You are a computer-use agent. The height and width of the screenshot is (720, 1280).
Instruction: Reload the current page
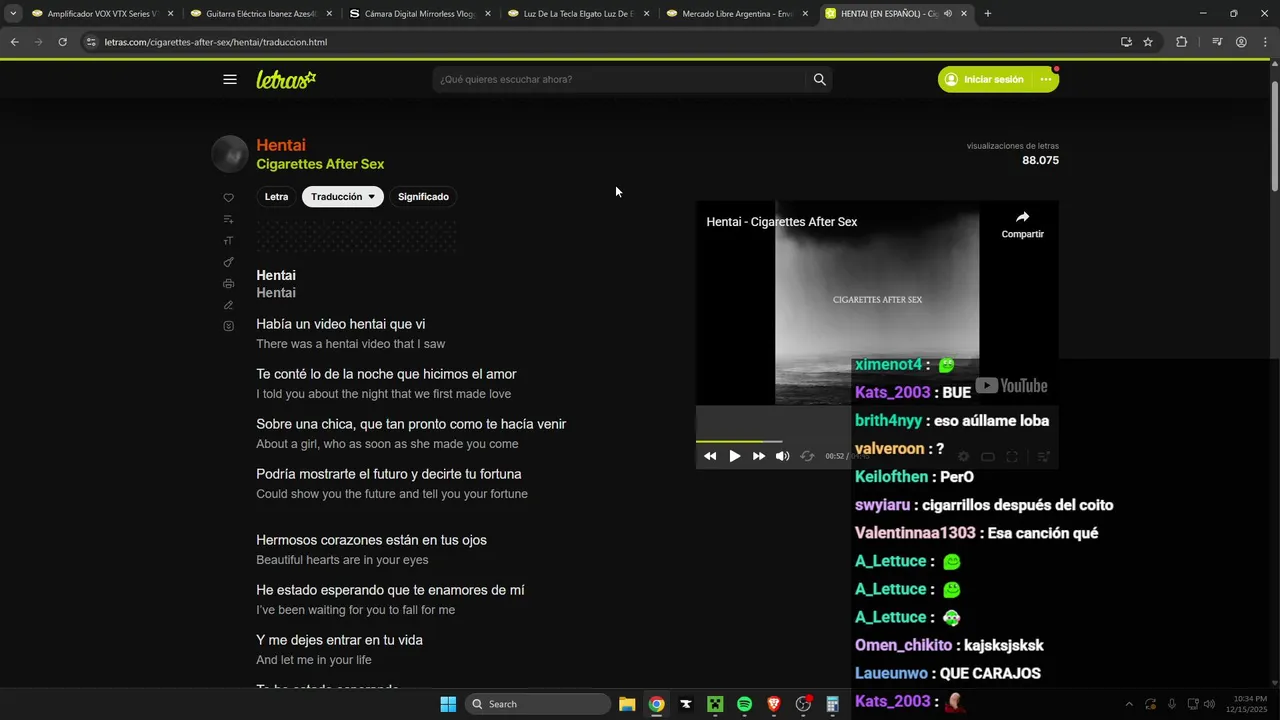(x=62, y=42)
